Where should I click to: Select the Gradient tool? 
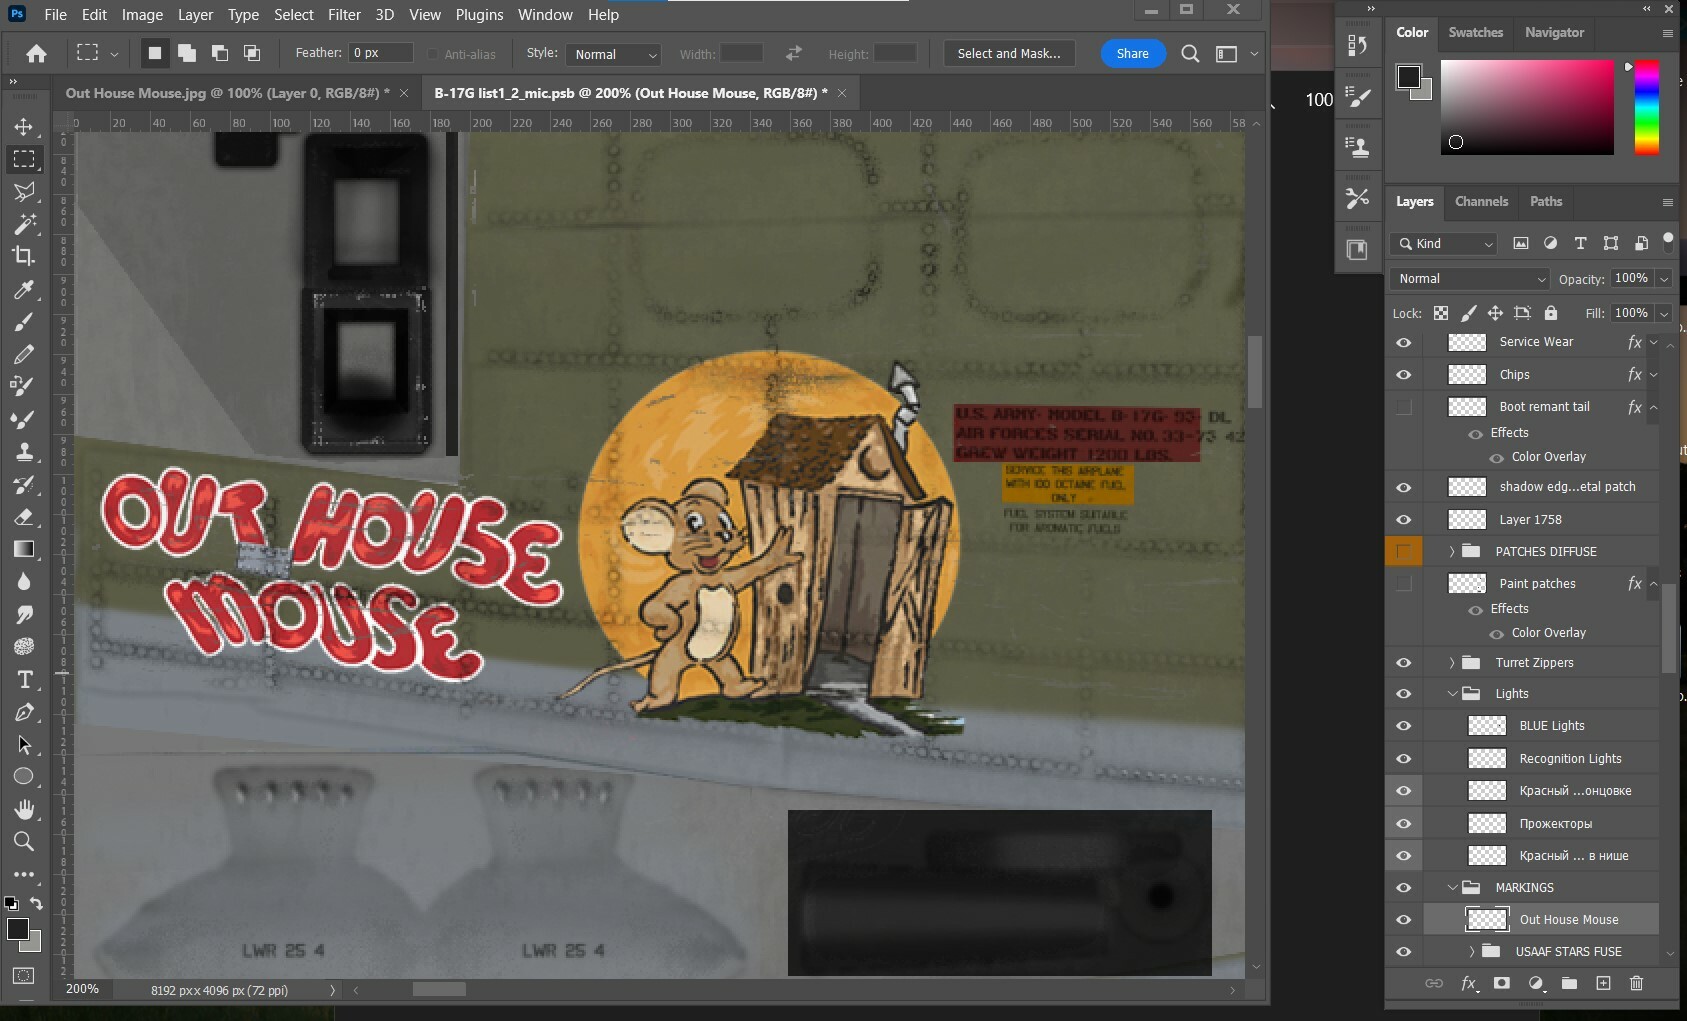24,549
